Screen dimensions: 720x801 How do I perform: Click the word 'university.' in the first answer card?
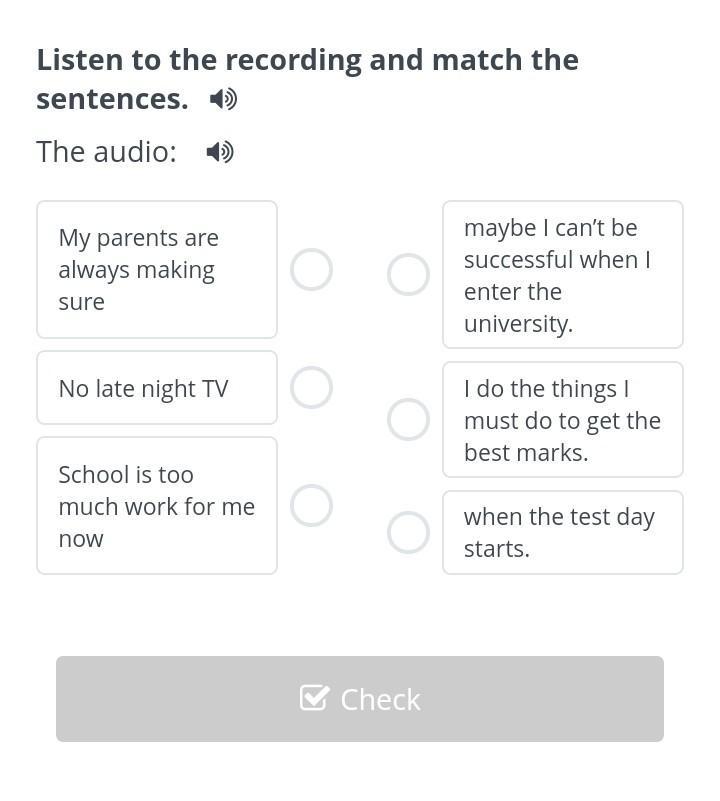(518, 324)
